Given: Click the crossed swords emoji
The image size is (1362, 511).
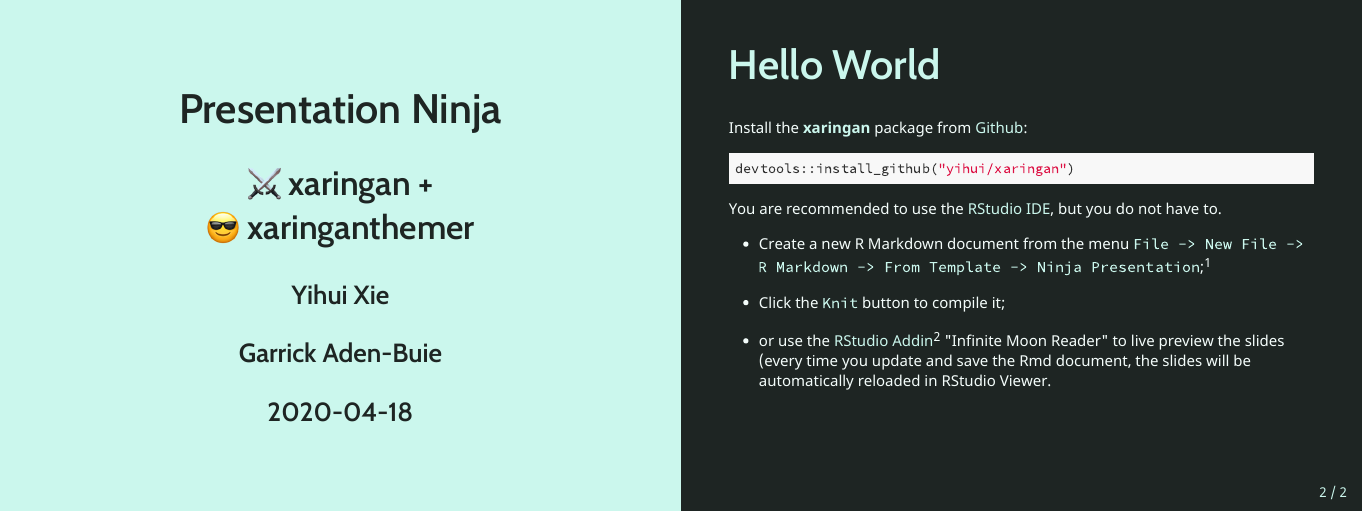Looking at the screenshot, I should pos(264,184).
